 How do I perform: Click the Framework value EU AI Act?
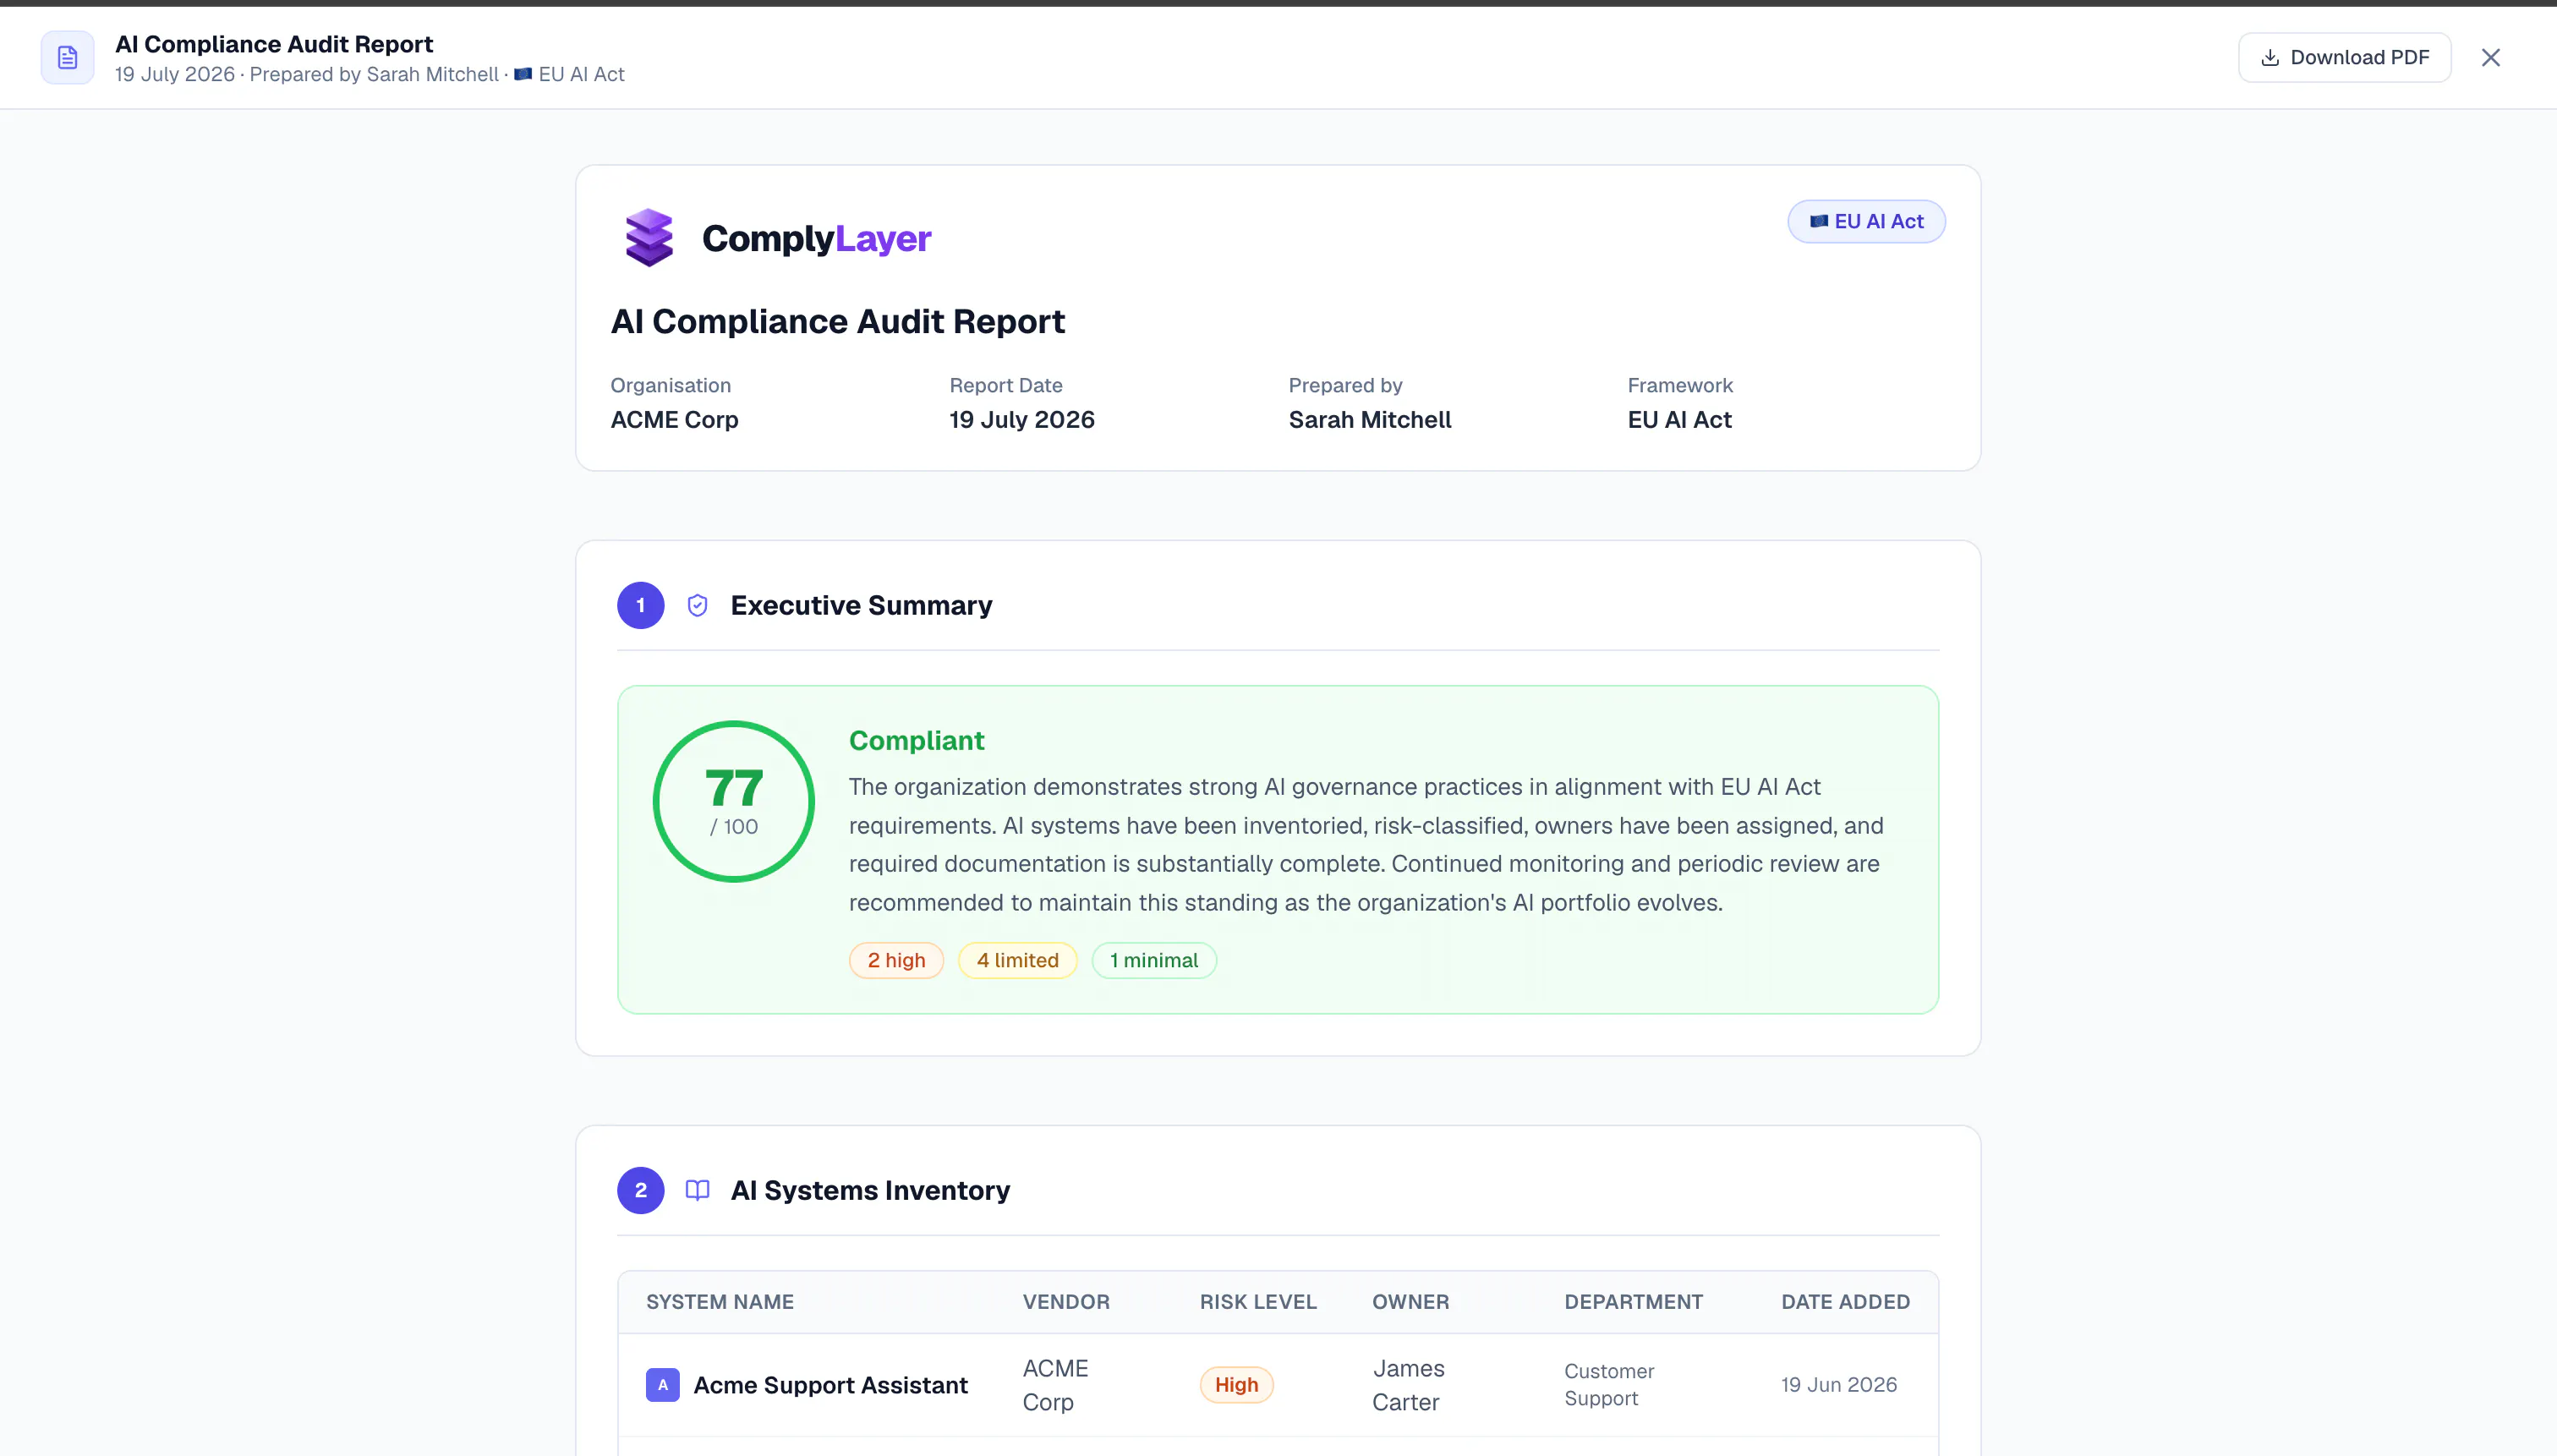(1679, 420)
